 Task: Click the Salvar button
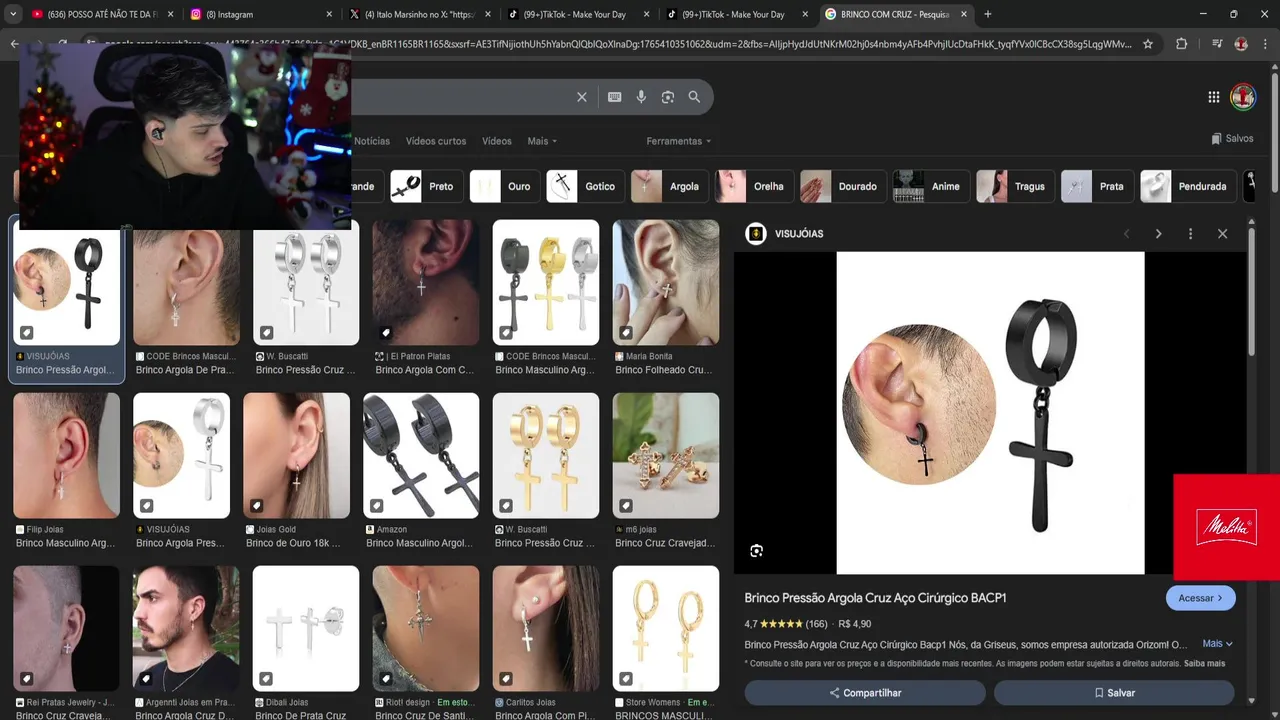pos(1114,693)
